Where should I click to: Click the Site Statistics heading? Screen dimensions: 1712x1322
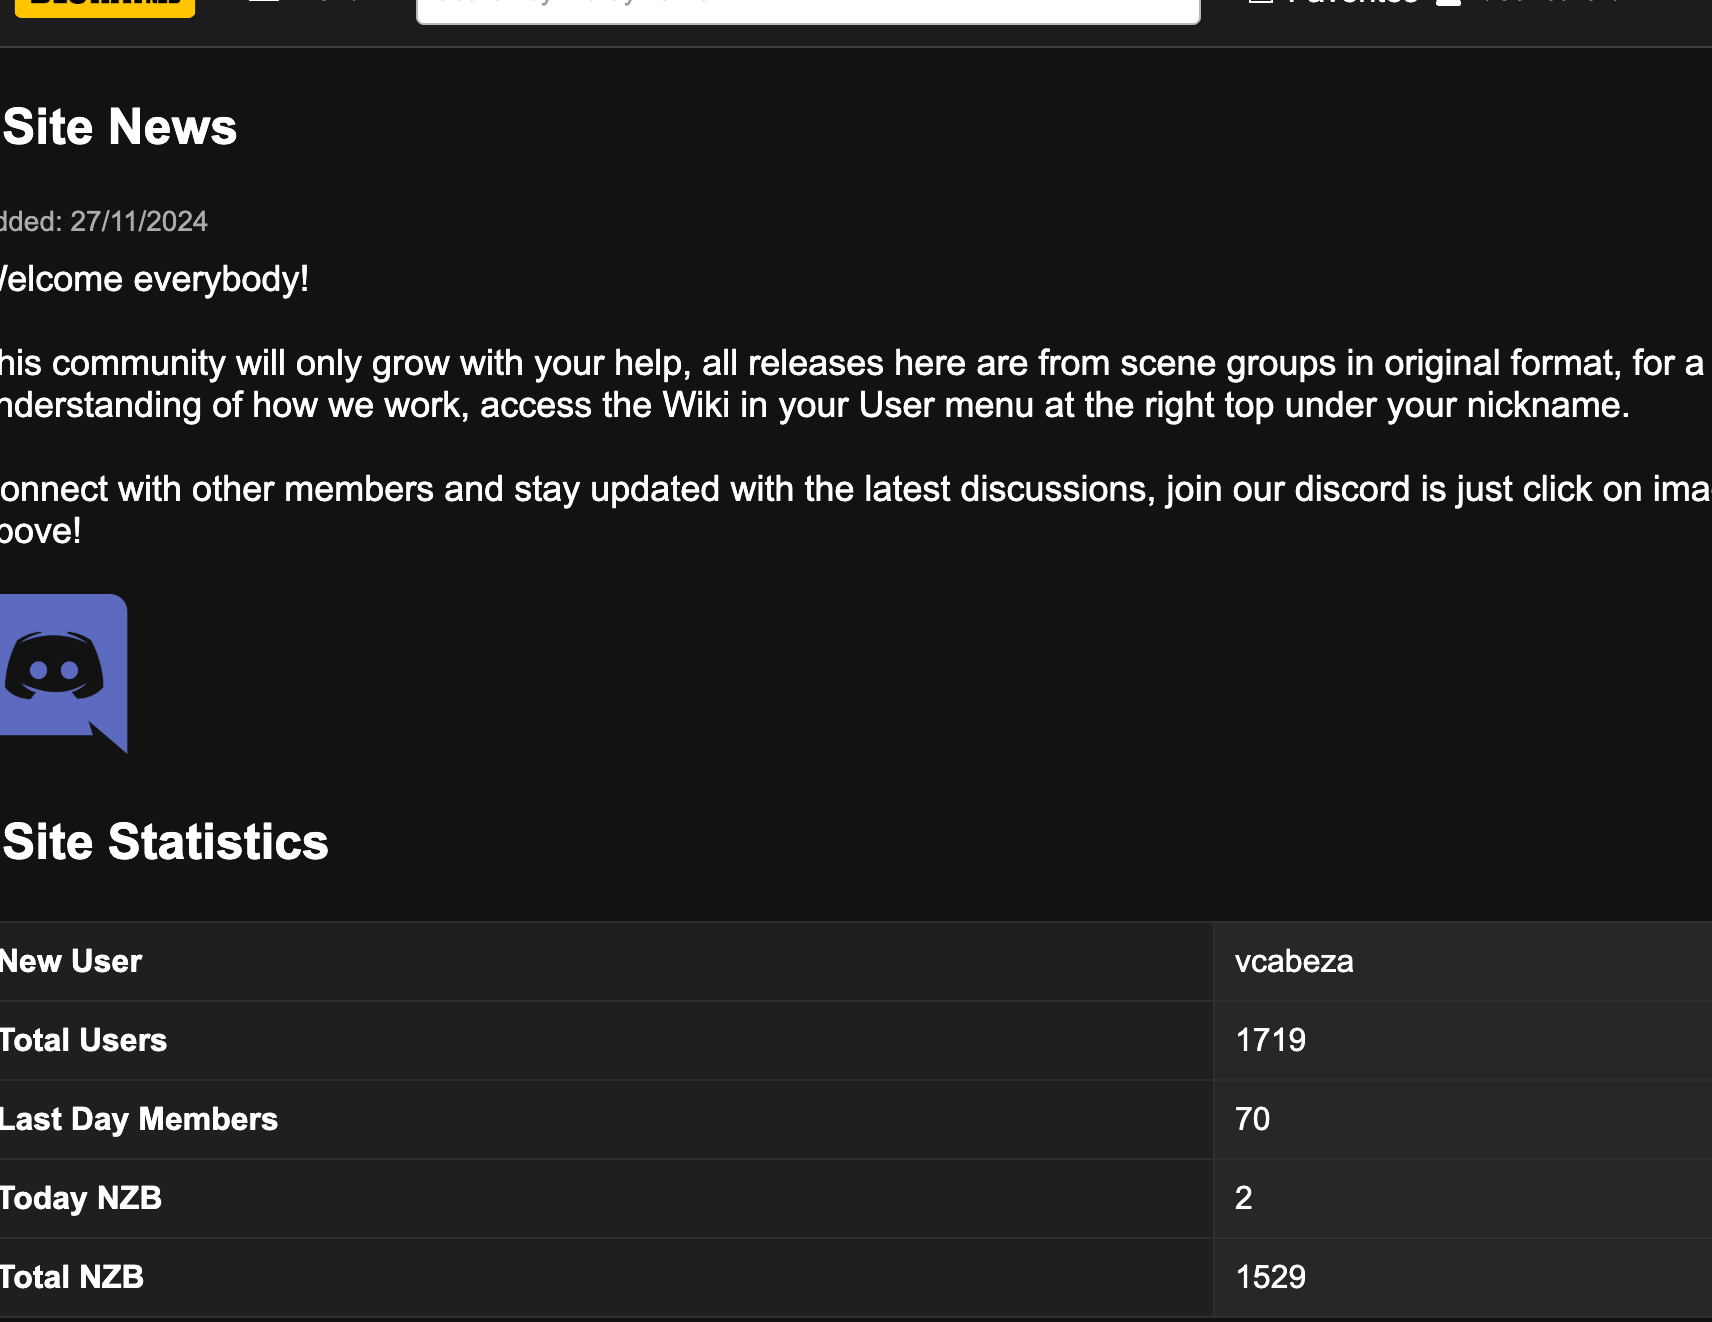pyautogui.click(x=165, y=842)
